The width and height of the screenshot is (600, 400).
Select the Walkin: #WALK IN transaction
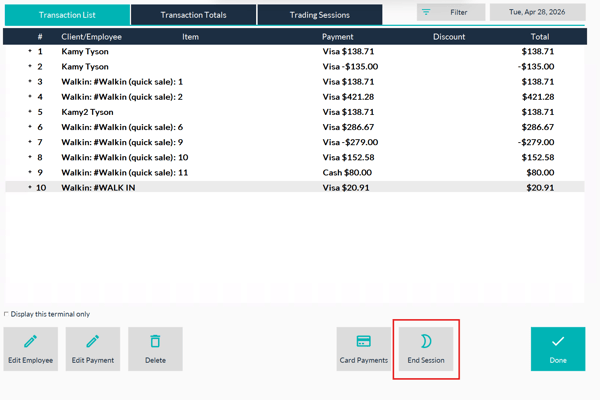click(x=295, y=188)
